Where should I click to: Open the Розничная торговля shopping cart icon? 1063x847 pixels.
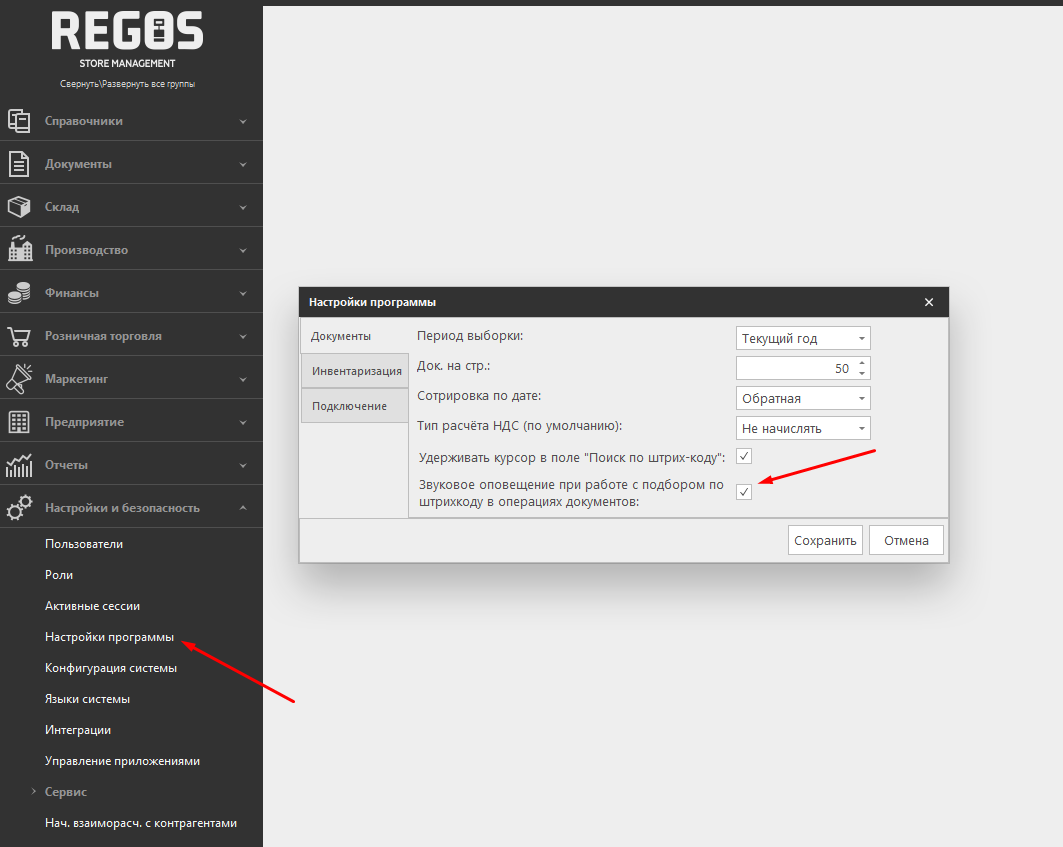20,336
